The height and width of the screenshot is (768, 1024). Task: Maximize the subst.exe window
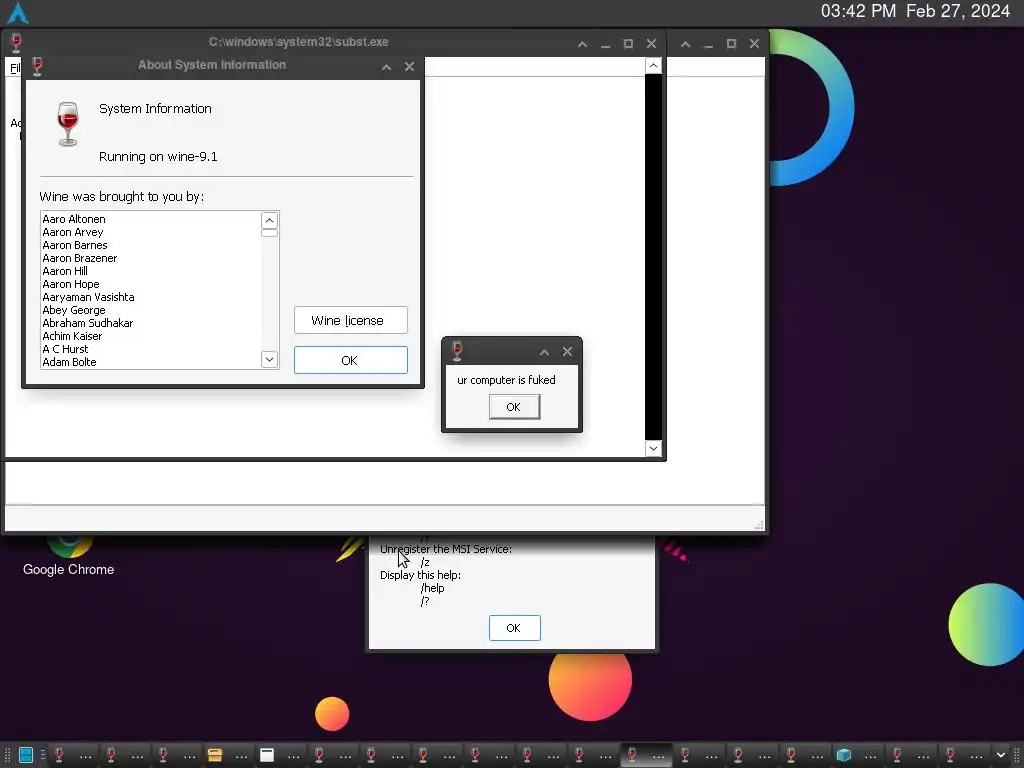628,44
